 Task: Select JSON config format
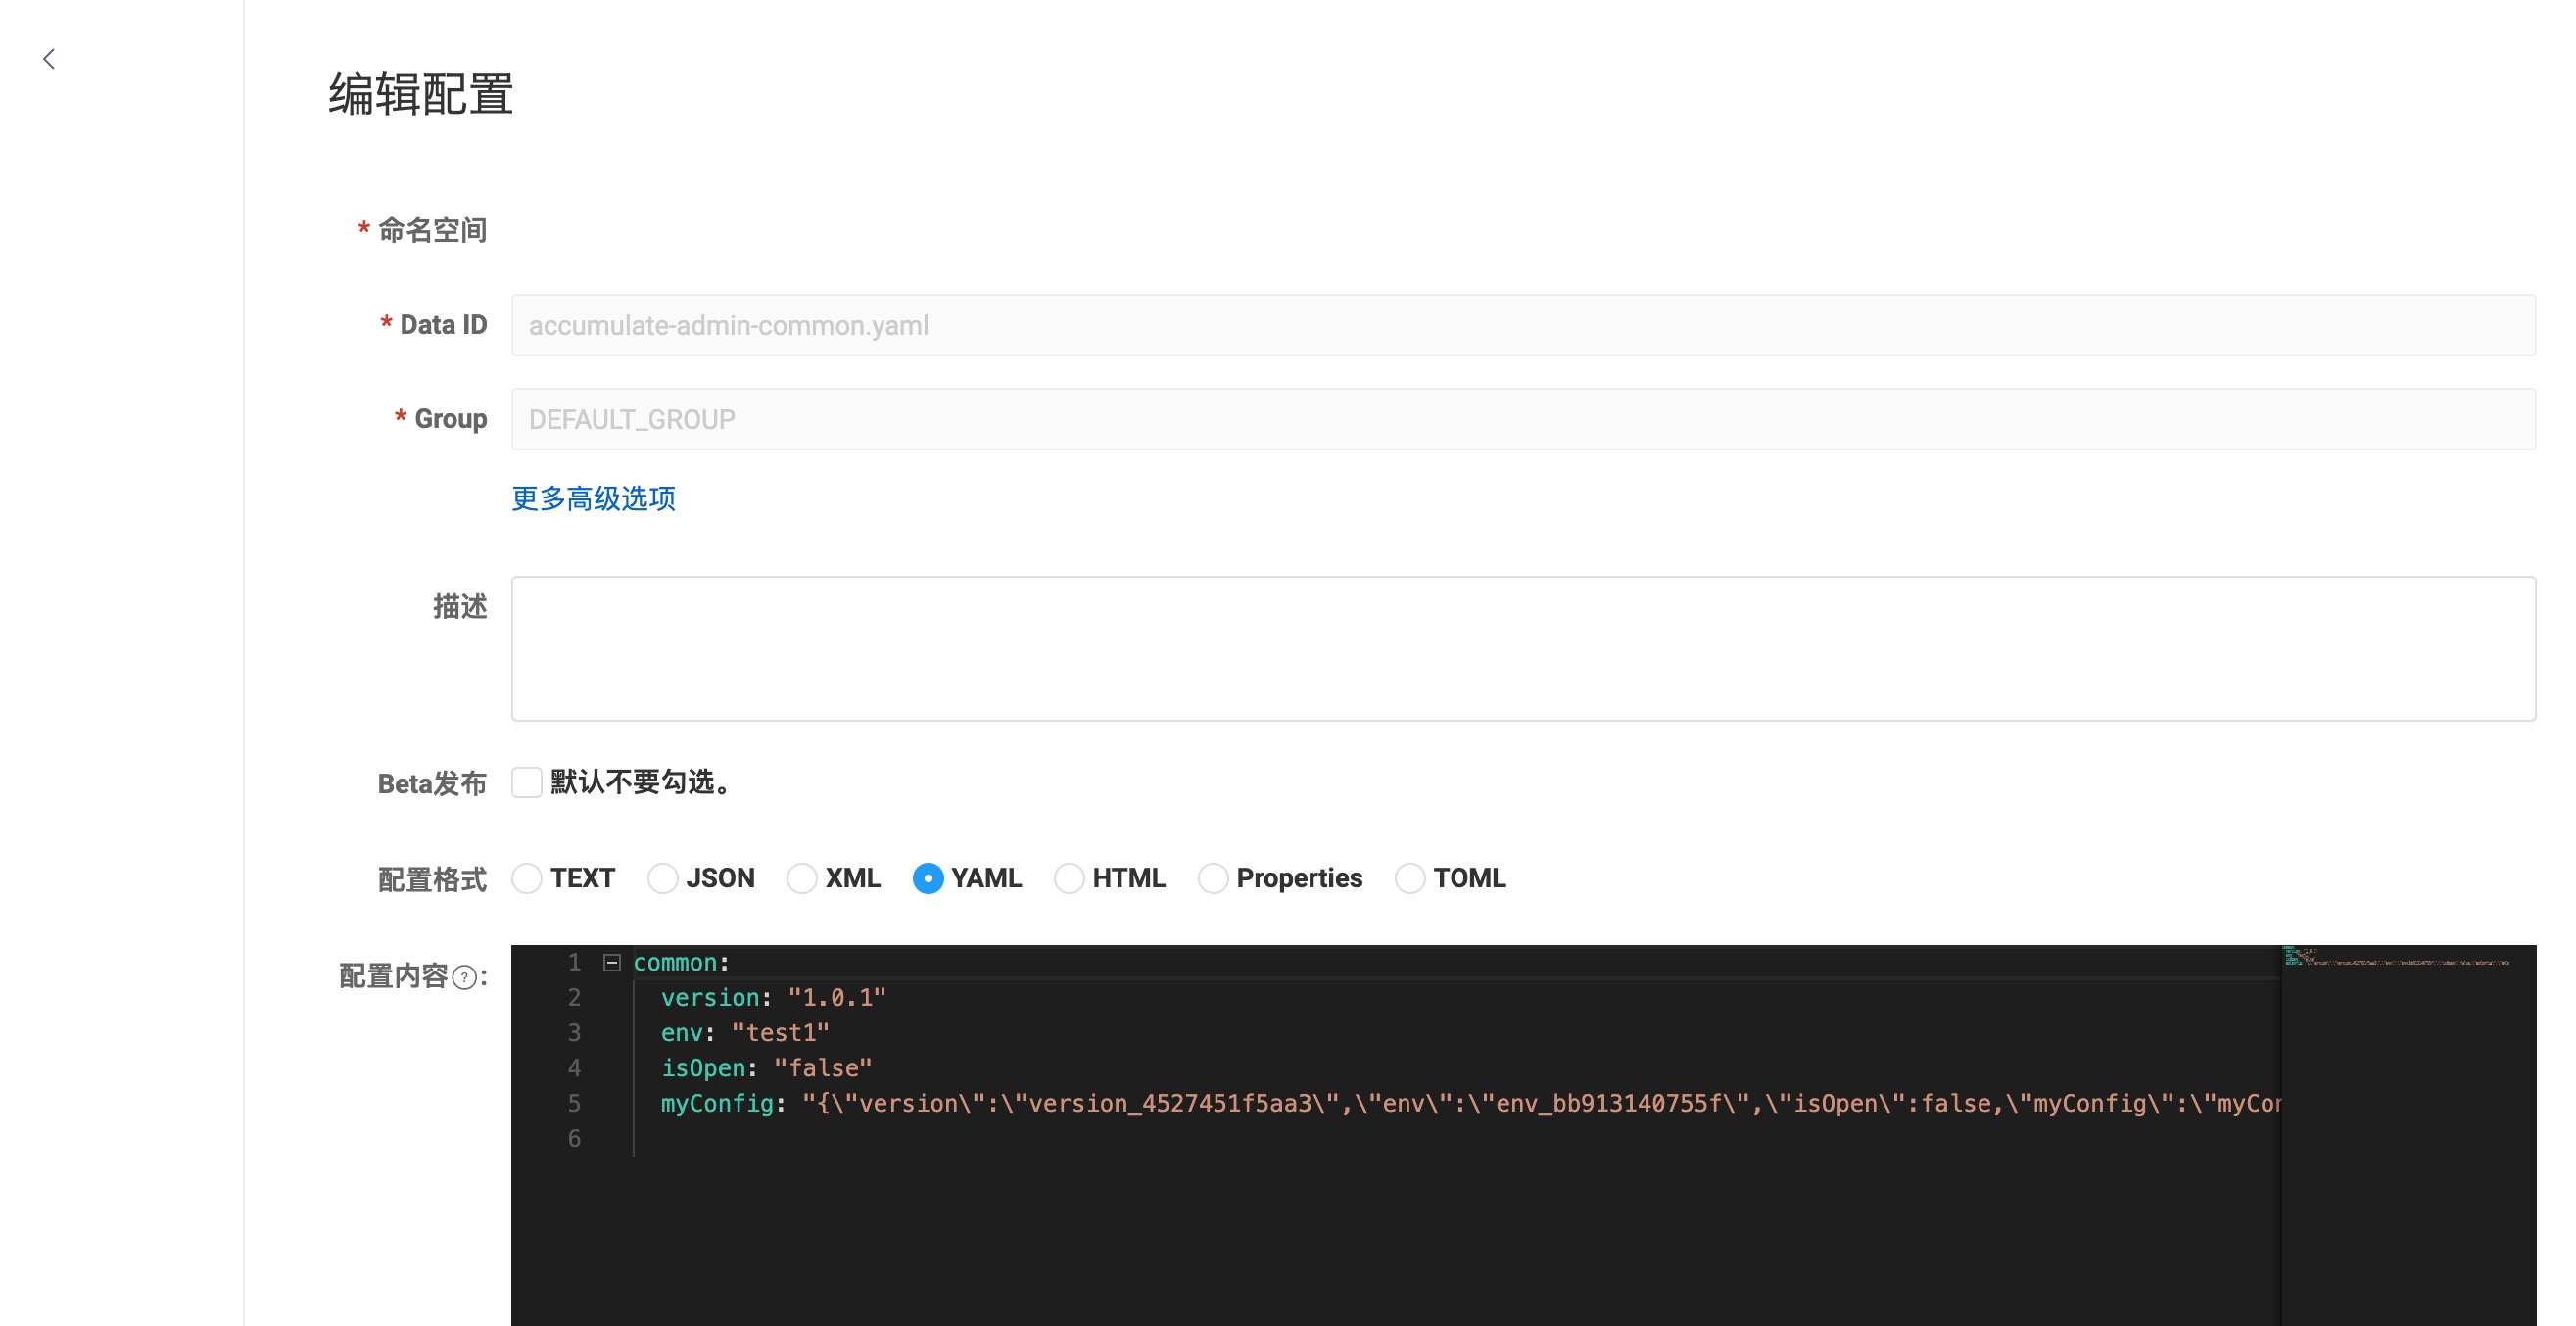pos(663,878)
